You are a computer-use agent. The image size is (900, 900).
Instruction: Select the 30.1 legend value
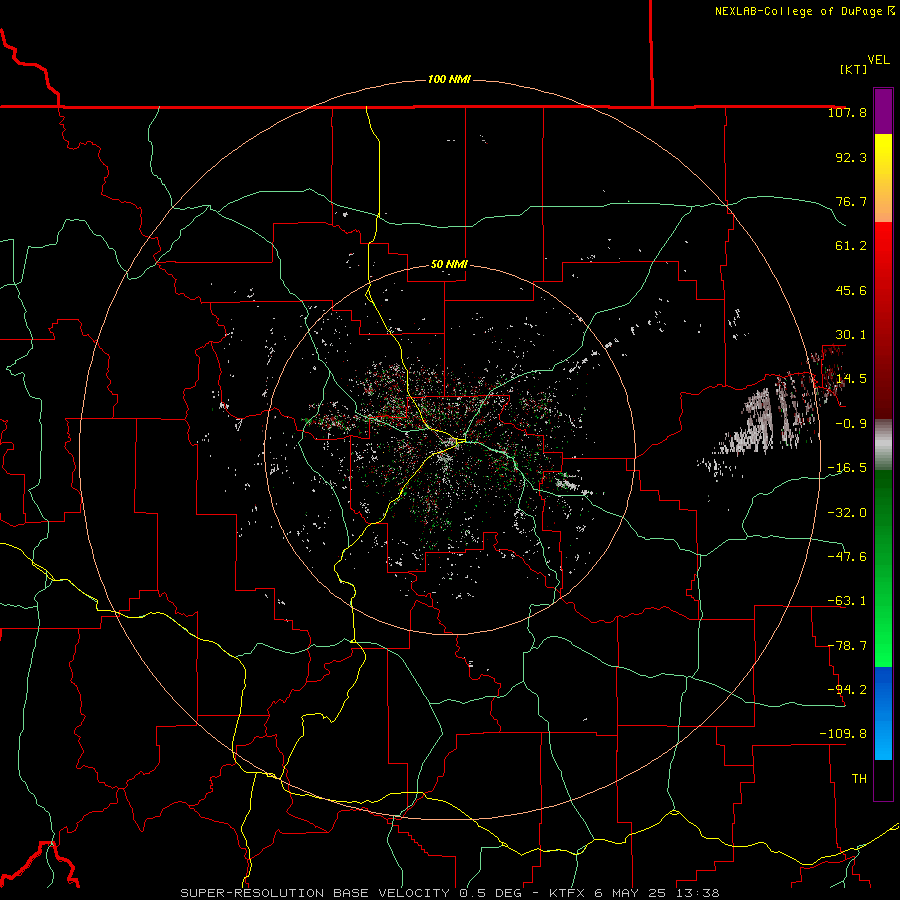tap(851, 335)
